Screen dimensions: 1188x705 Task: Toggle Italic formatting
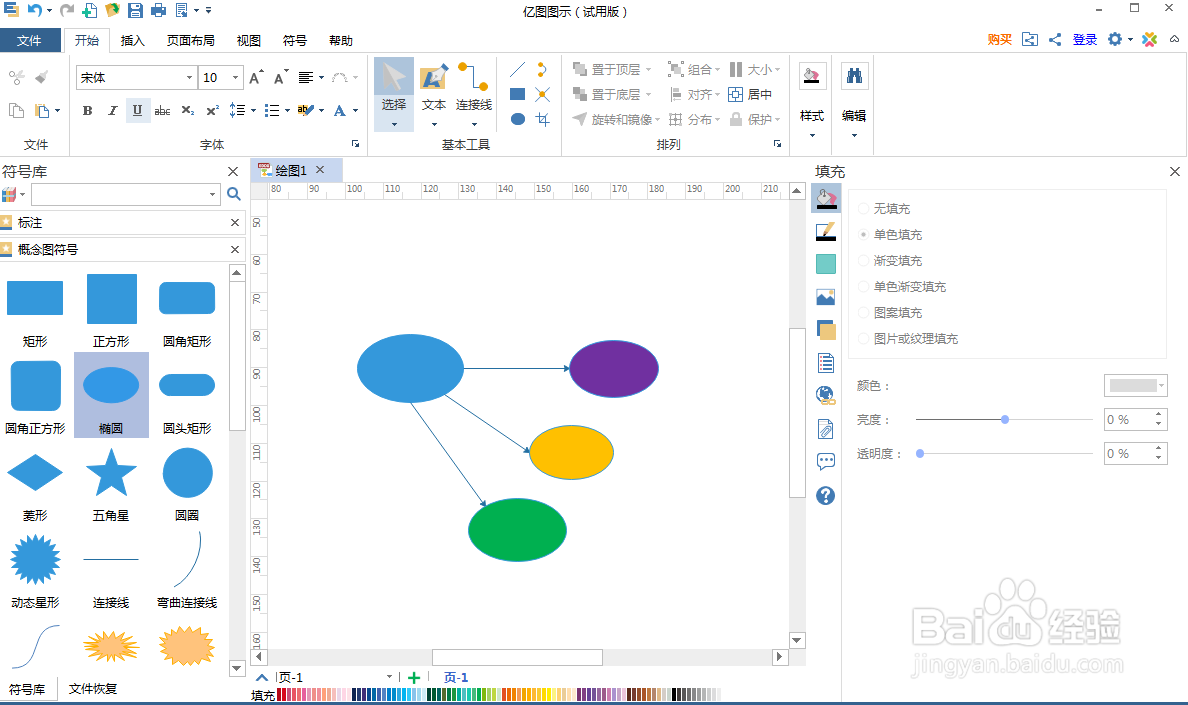click(112, 111)
